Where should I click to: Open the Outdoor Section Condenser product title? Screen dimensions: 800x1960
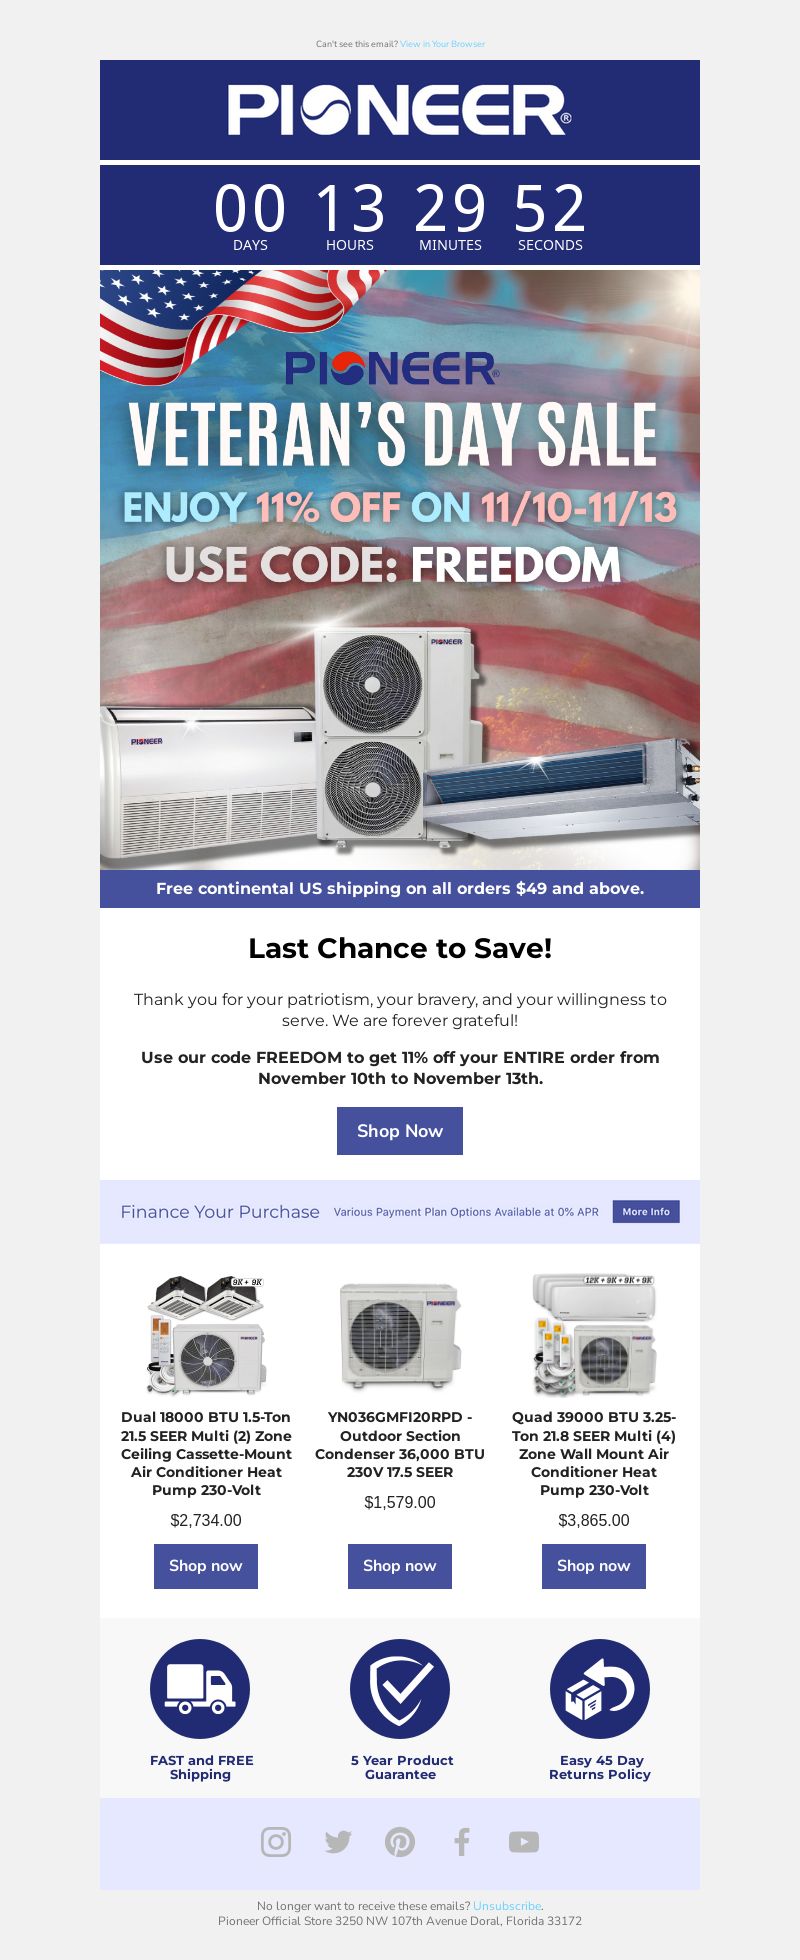pos(400,1444)
